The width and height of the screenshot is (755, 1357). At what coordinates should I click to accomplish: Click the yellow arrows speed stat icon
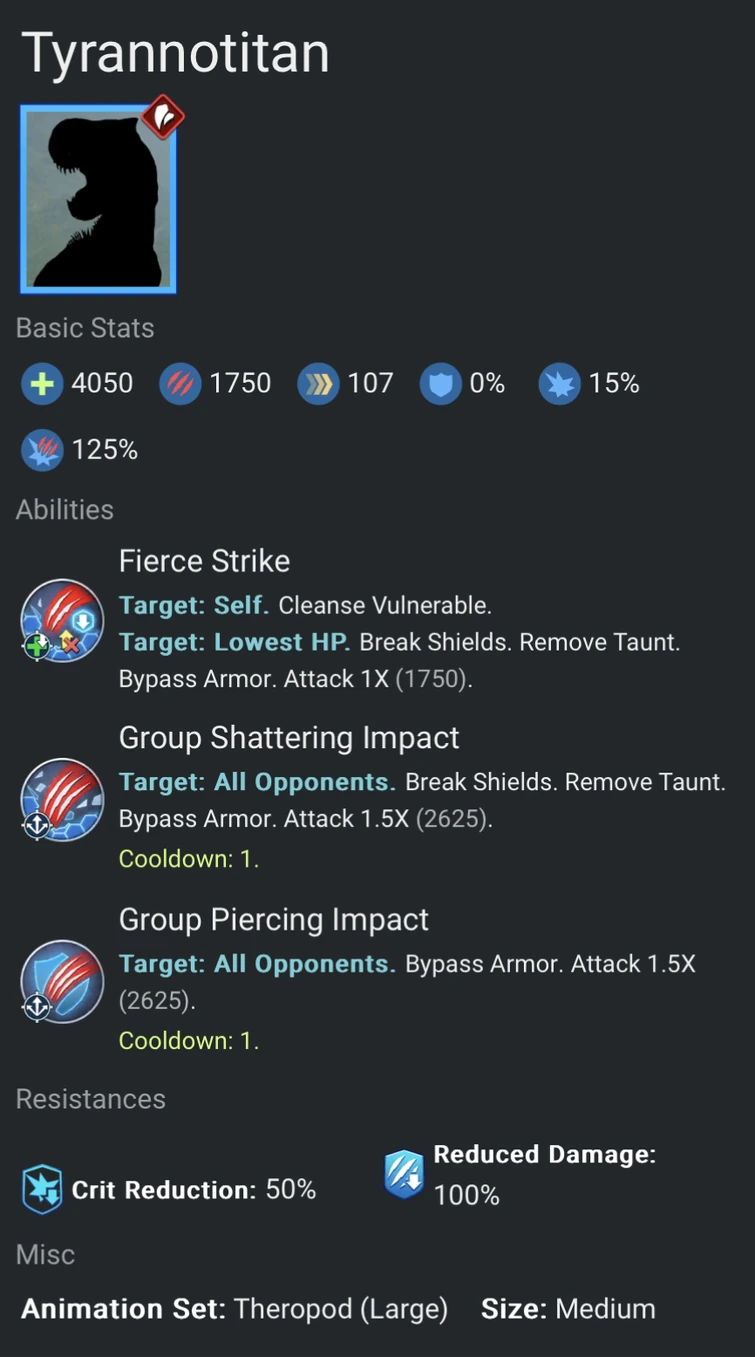pyautogui.click(x=318, y=384)
